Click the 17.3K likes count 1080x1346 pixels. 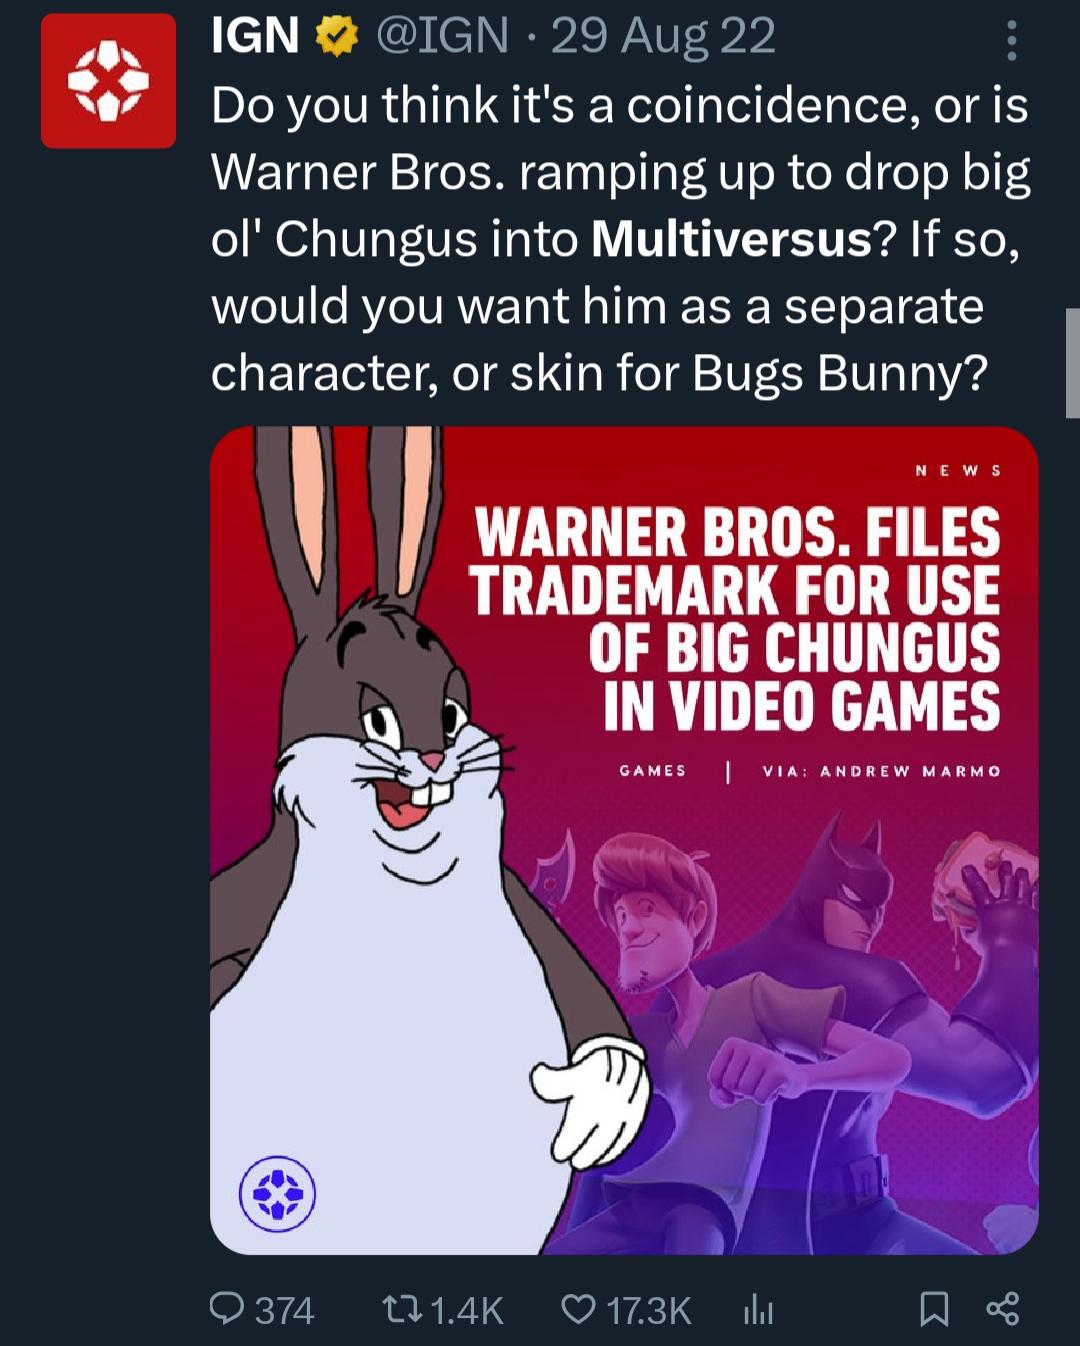pos(649,1310)
